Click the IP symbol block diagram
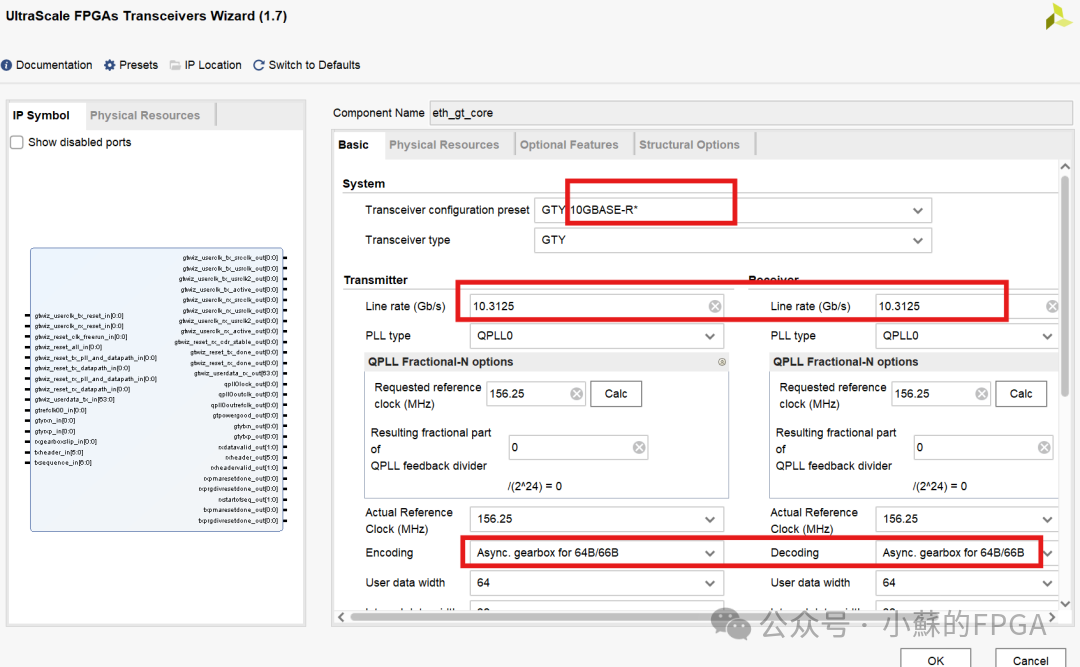1080x667 pixels. point(156,389)
